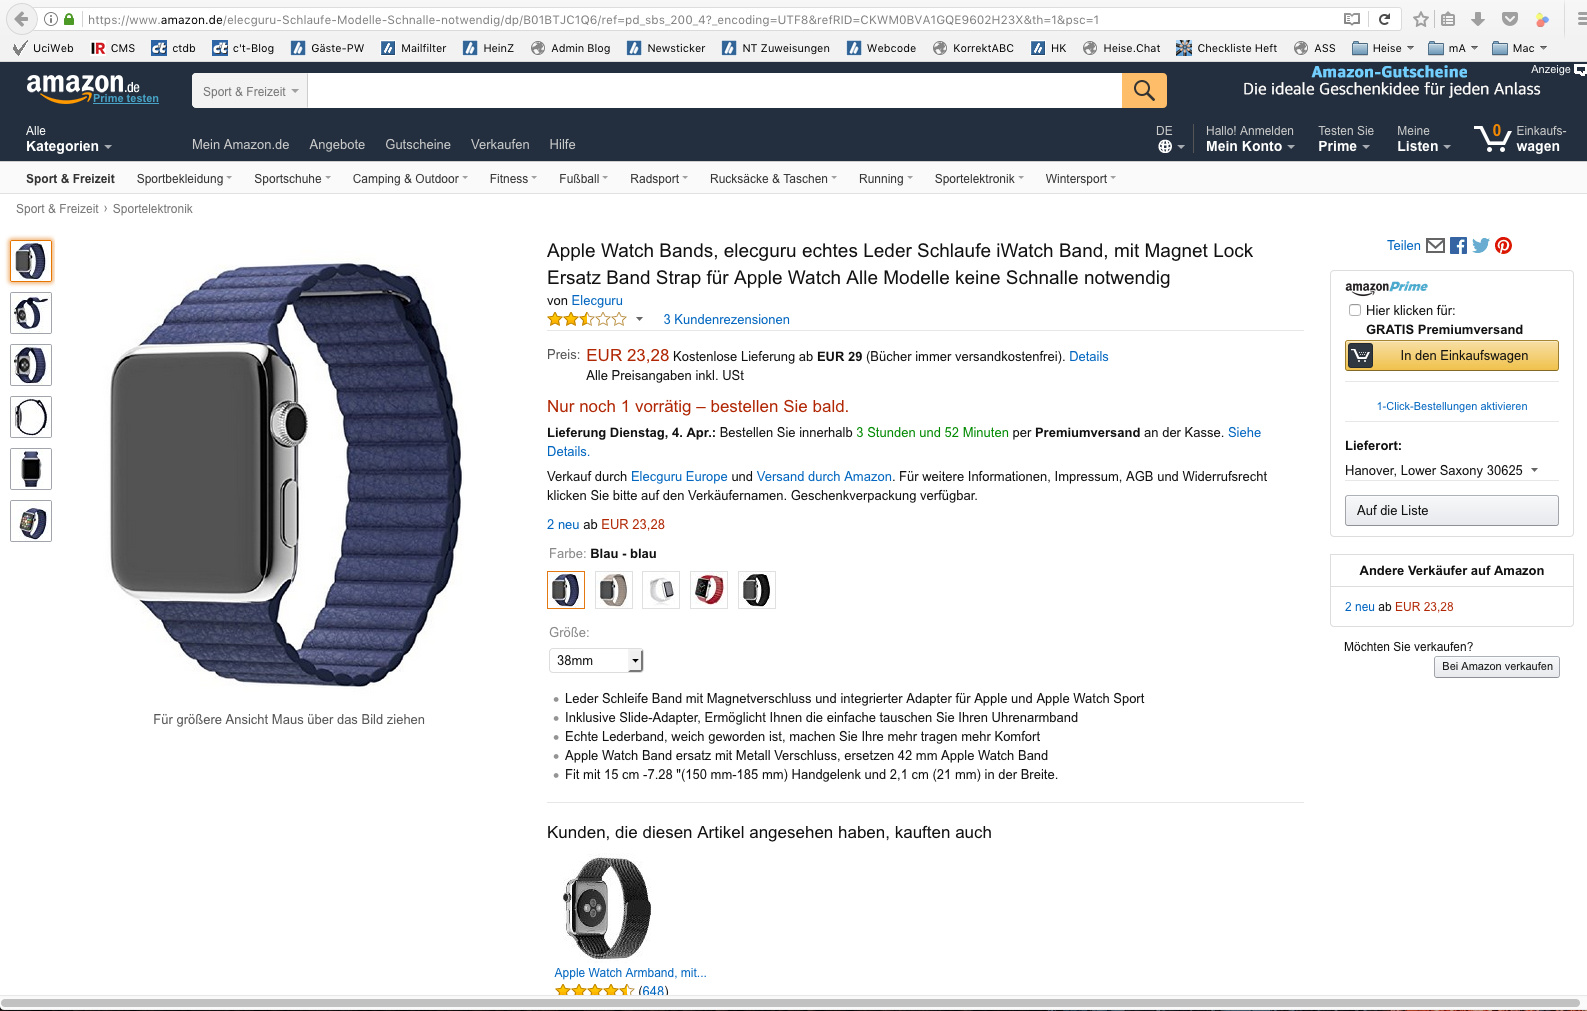Share product via Twitter icon

point(1481,246)
